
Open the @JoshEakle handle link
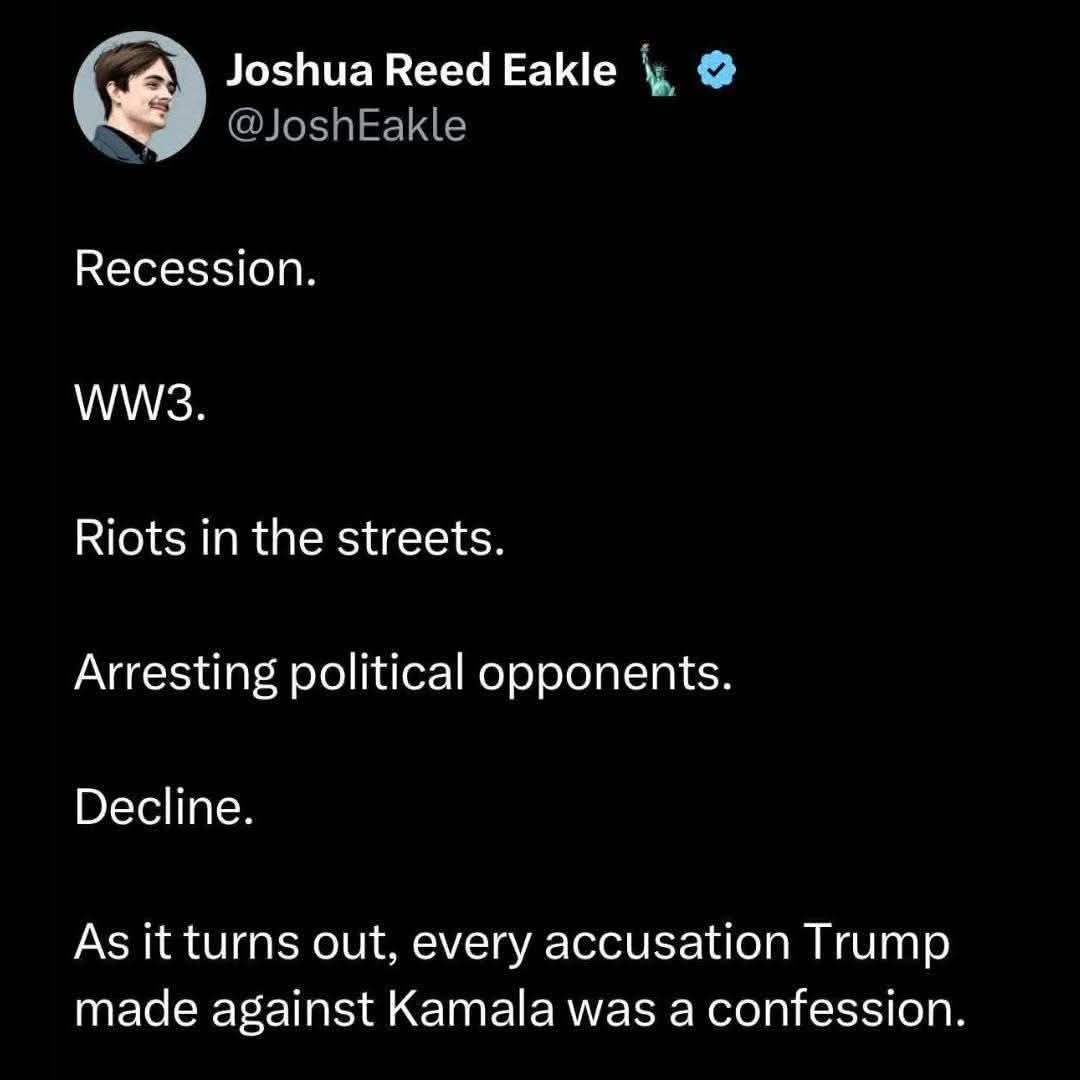point(347,126)
